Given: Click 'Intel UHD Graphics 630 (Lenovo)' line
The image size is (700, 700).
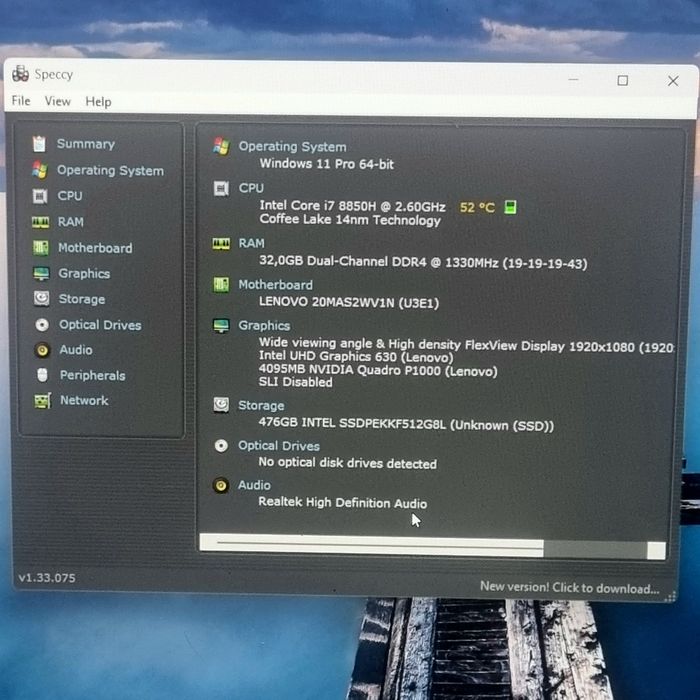Looking at the screenshot, I should pyautogui.click(x=356, y=357).
